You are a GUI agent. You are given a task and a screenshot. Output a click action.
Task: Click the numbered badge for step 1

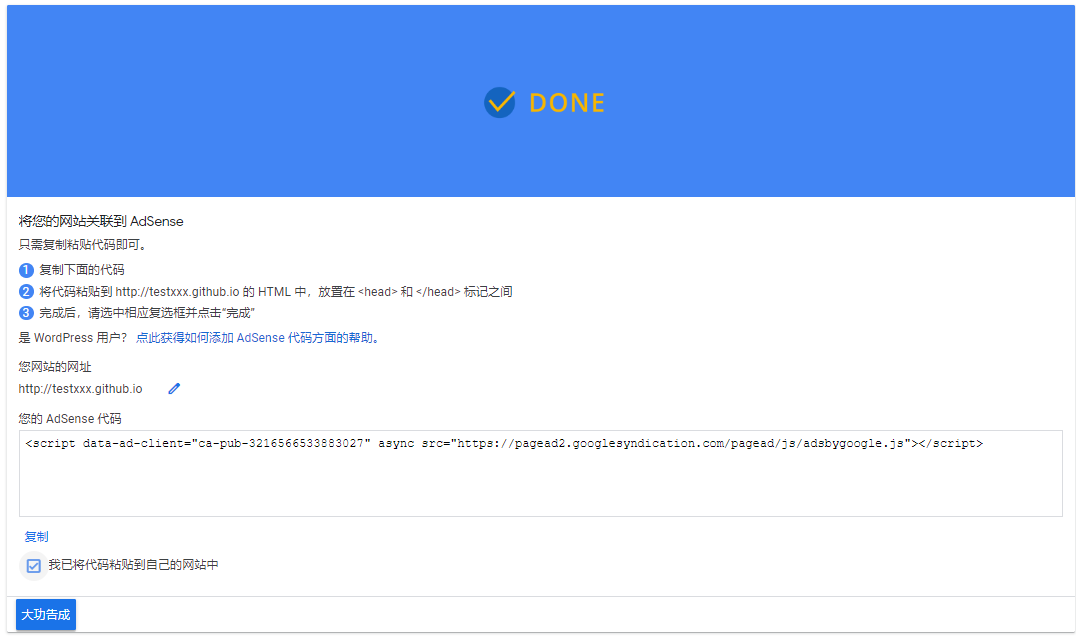click(x=25, y=270)
